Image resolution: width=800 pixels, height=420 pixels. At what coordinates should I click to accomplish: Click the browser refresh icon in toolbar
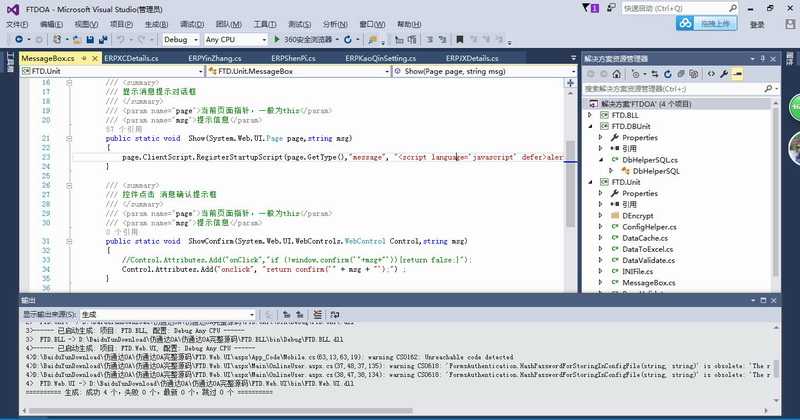[348, 39]
